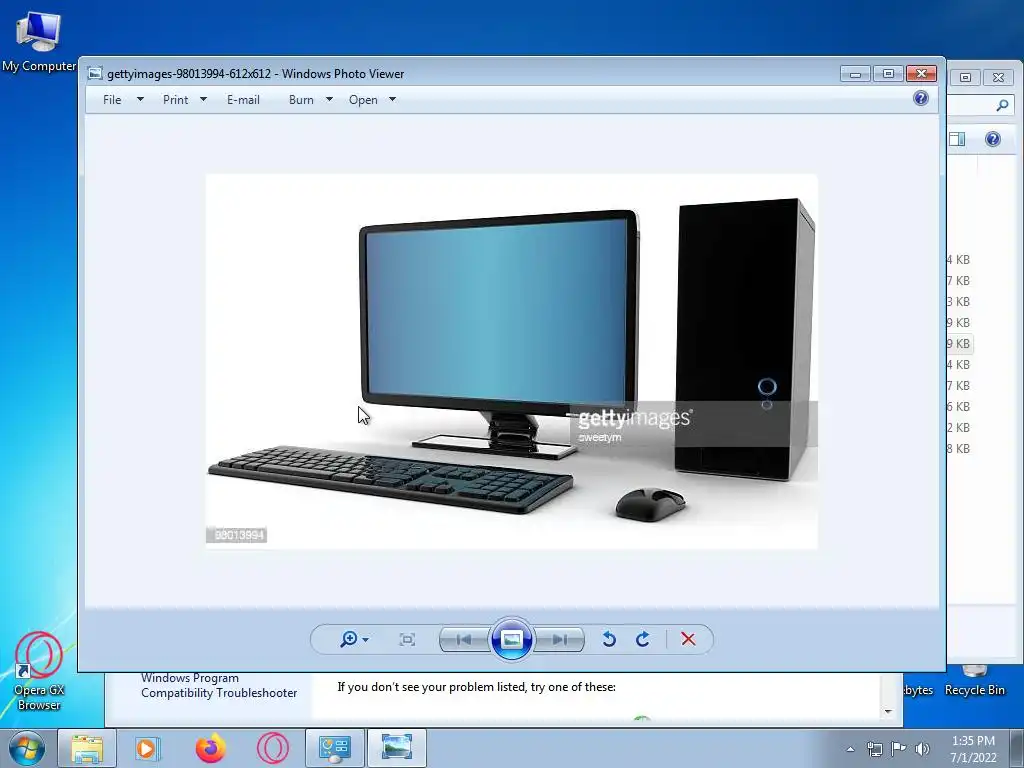
Task: Click the Photo Viewer help icon
Action: (x=921, y=99)
